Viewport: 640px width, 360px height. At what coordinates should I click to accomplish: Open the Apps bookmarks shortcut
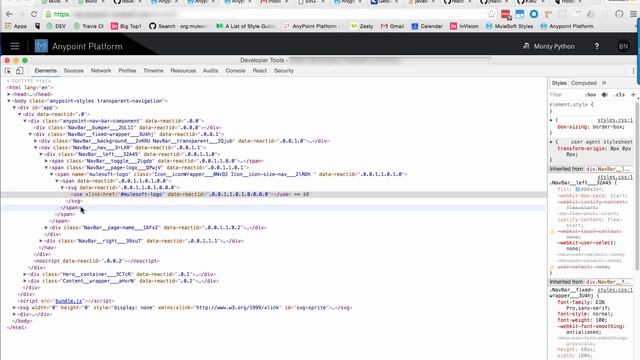(x=16, y=26)
